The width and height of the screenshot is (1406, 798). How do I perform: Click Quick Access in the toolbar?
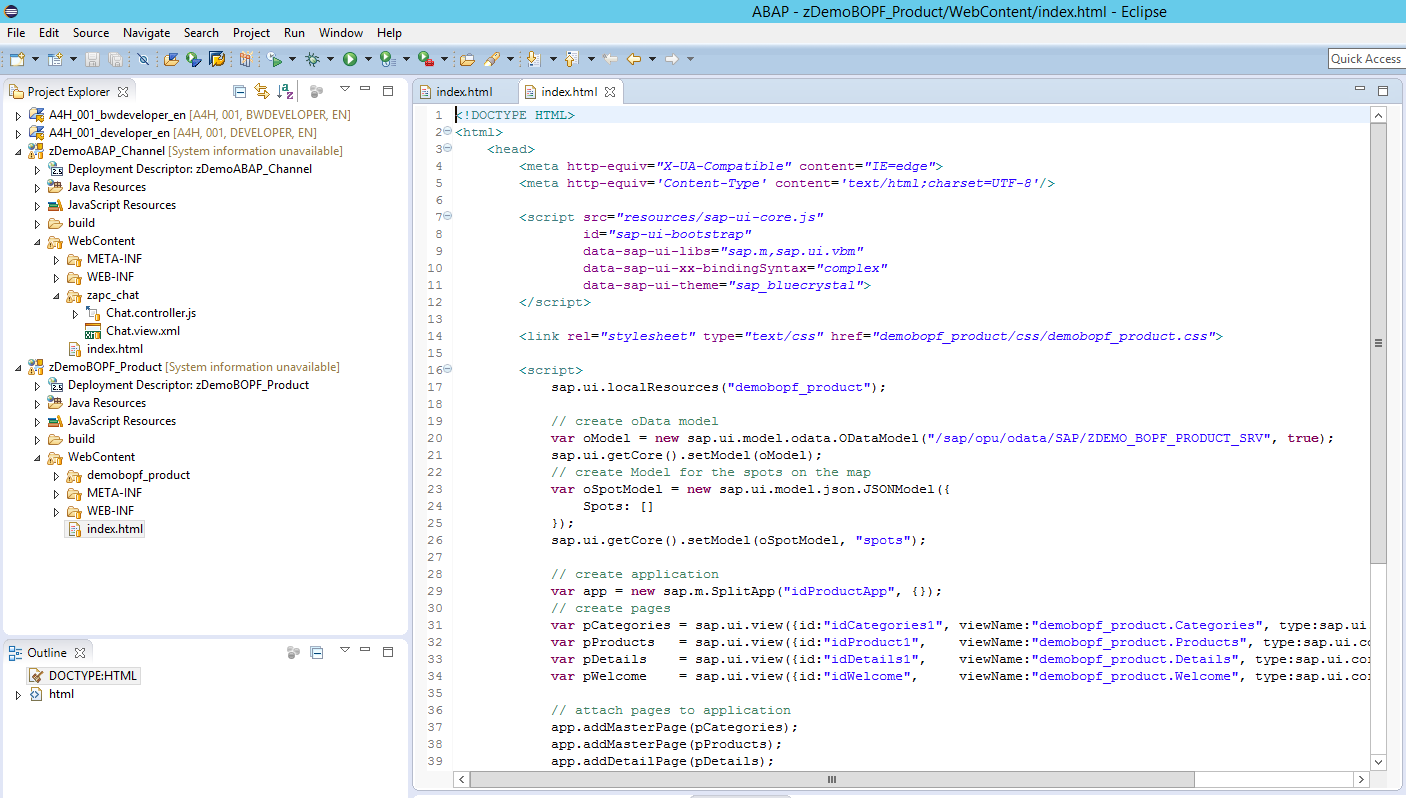(1365, 58)
